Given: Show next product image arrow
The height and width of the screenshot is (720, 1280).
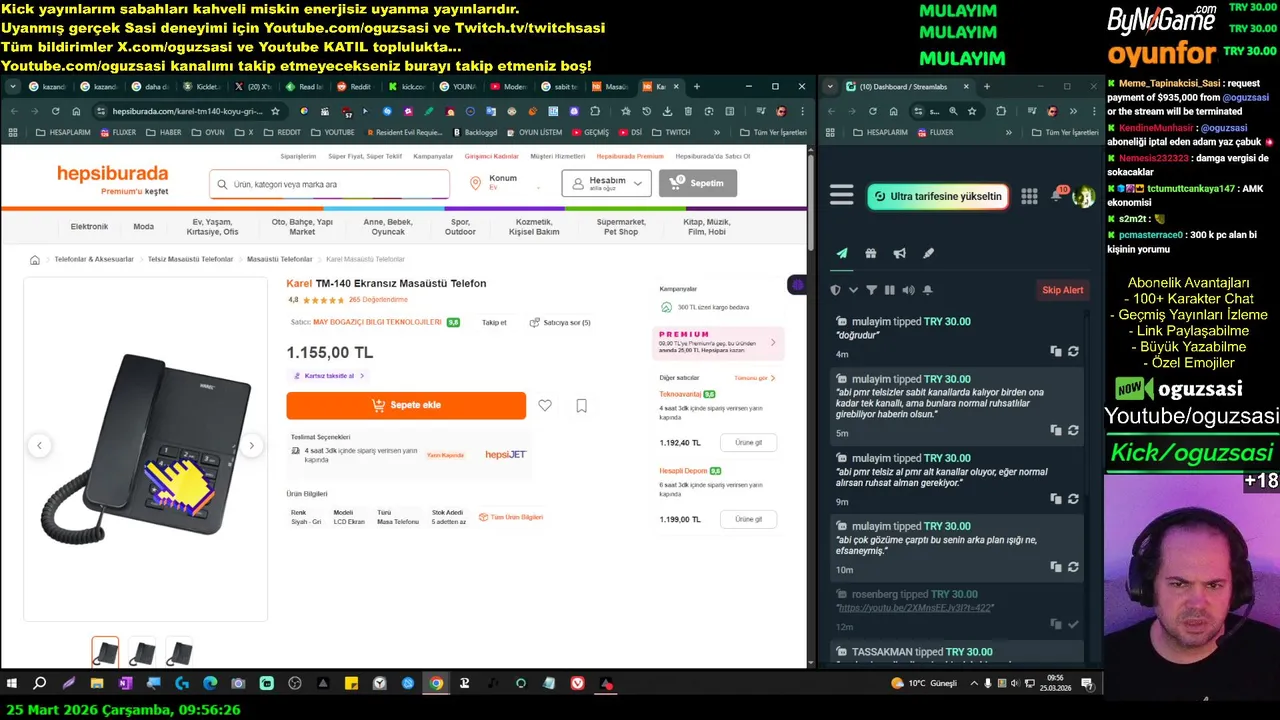Looking at the screenshot, I should coord(252,446).
